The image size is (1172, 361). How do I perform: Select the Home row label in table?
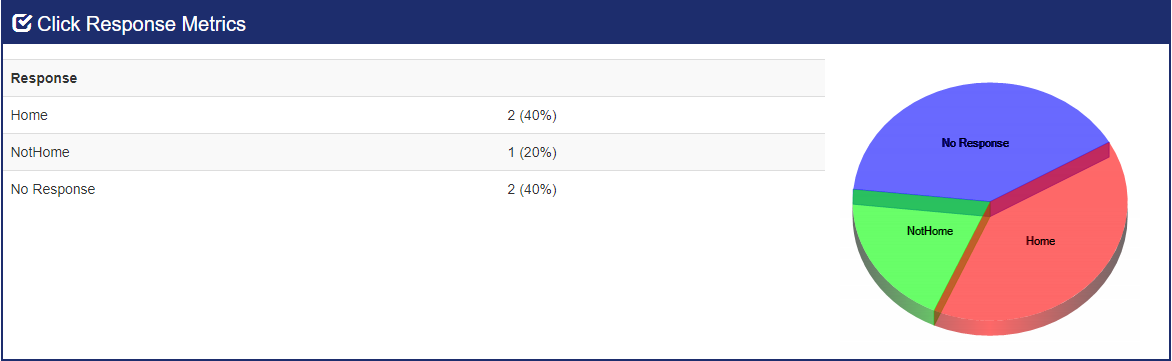coord(30,115)
